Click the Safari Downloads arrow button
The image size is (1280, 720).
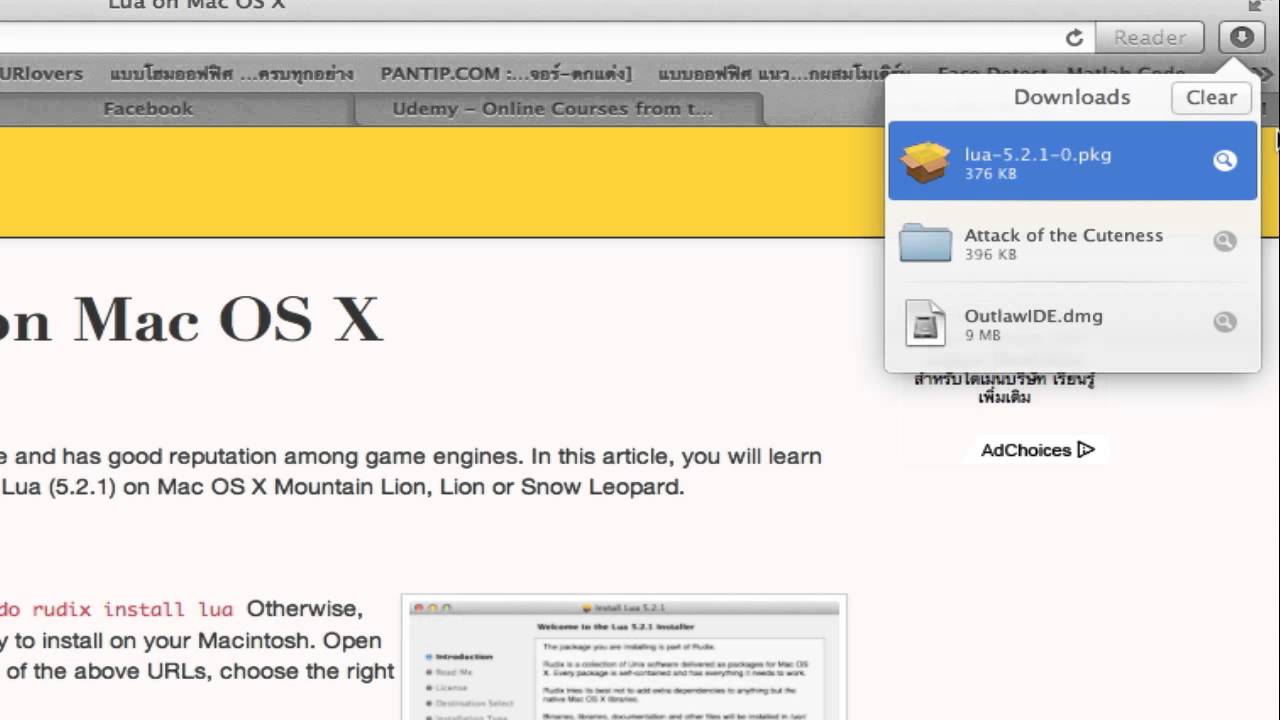tap(1241, 38)
